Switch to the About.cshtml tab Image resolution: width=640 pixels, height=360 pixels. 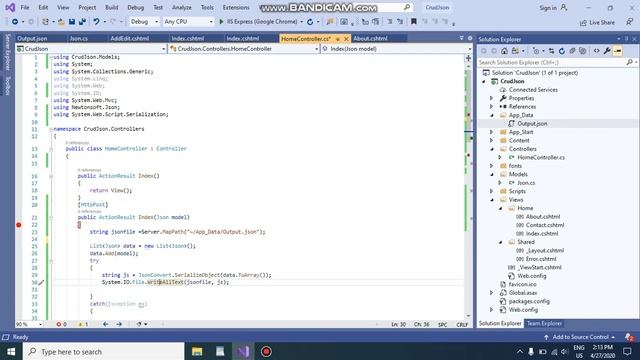370,38
